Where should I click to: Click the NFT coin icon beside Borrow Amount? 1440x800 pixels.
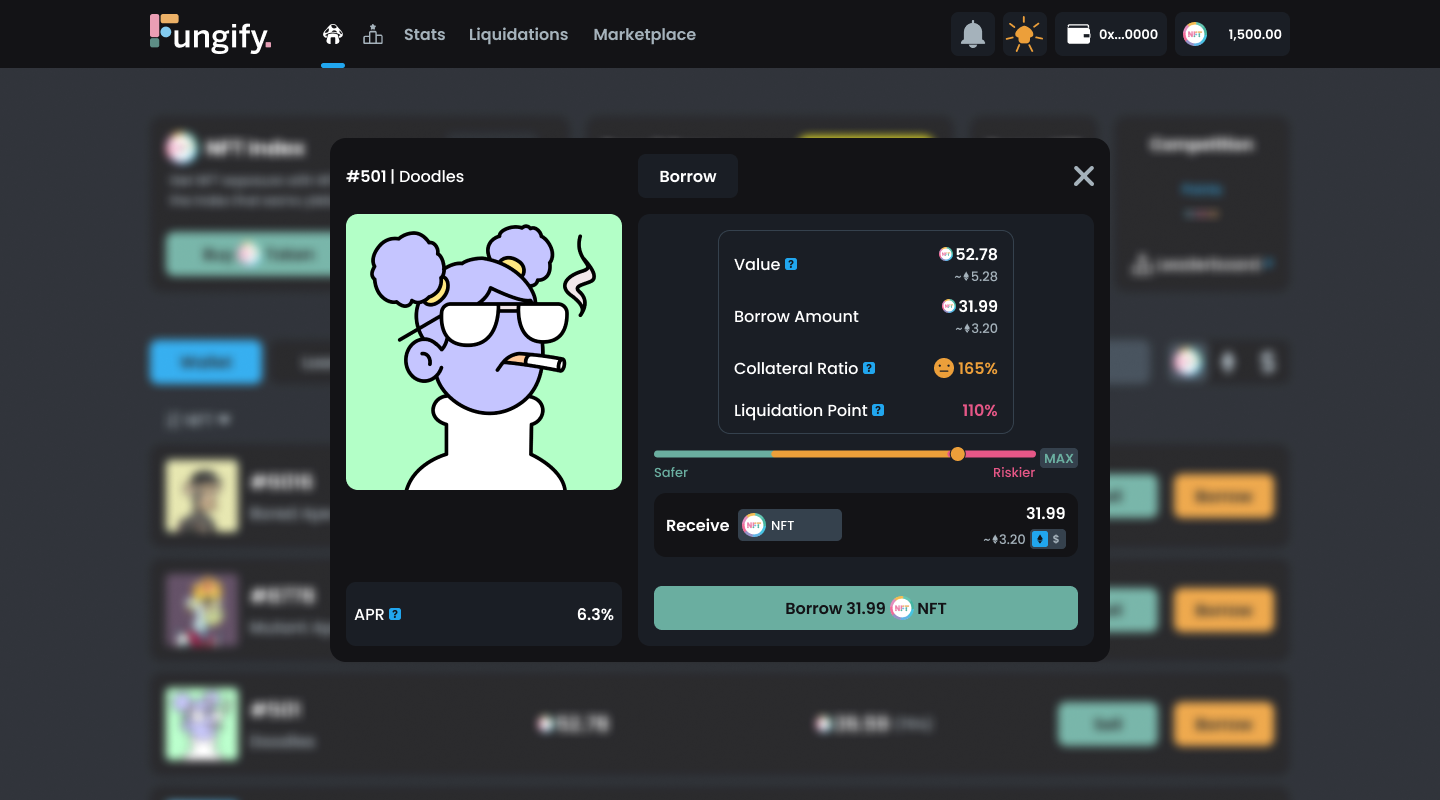pos(949,306)
